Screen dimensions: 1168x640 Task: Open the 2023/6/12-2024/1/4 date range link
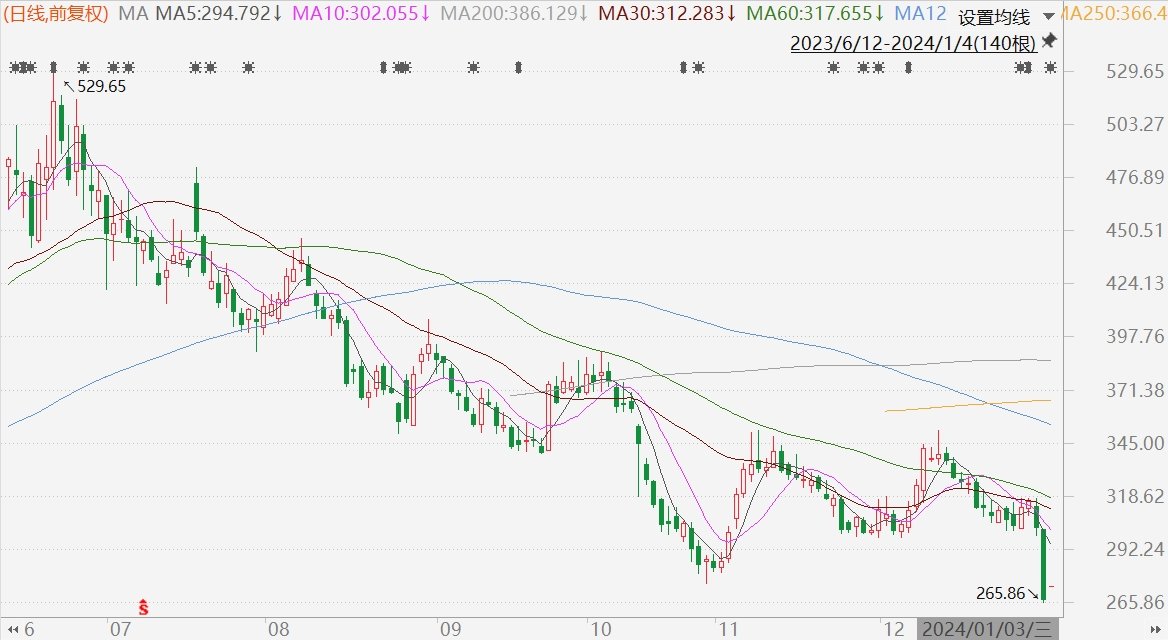[x=911, y=43]
